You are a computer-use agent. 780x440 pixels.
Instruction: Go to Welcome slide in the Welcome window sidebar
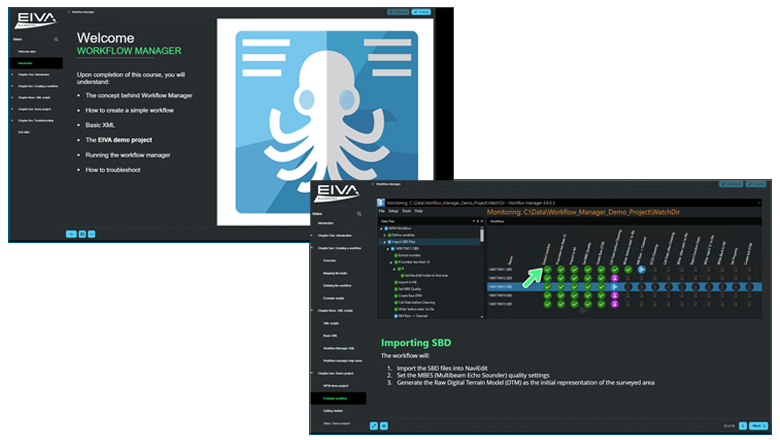27,51
